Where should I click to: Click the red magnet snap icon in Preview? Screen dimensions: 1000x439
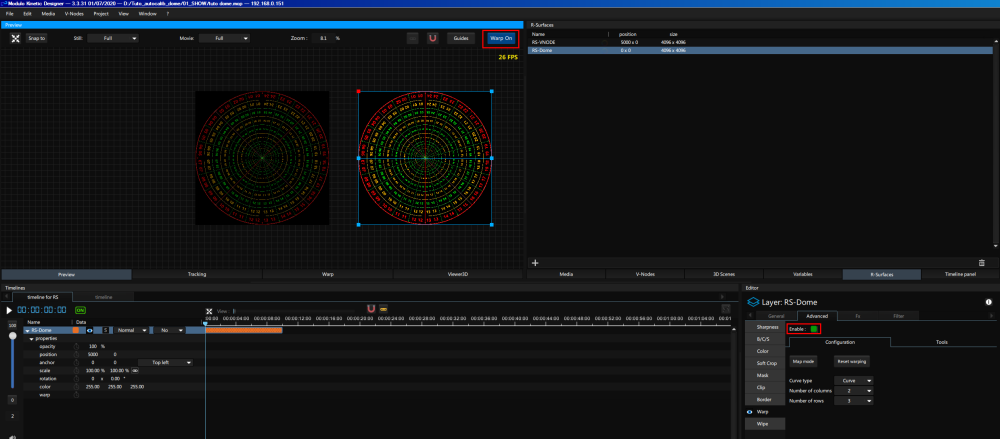coord(433,38)
